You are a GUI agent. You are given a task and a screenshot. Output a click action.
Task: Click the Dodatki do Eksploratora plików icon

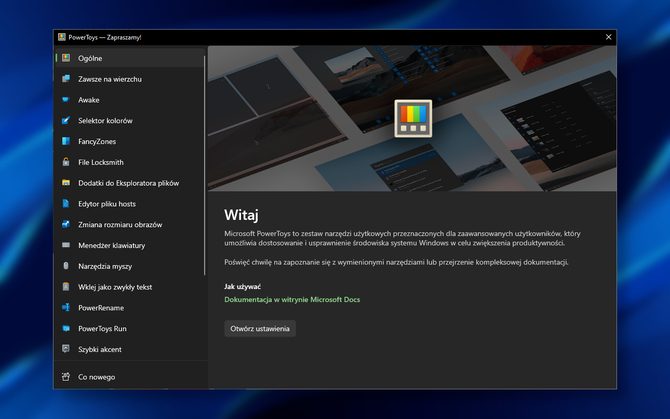coord(66,183)
